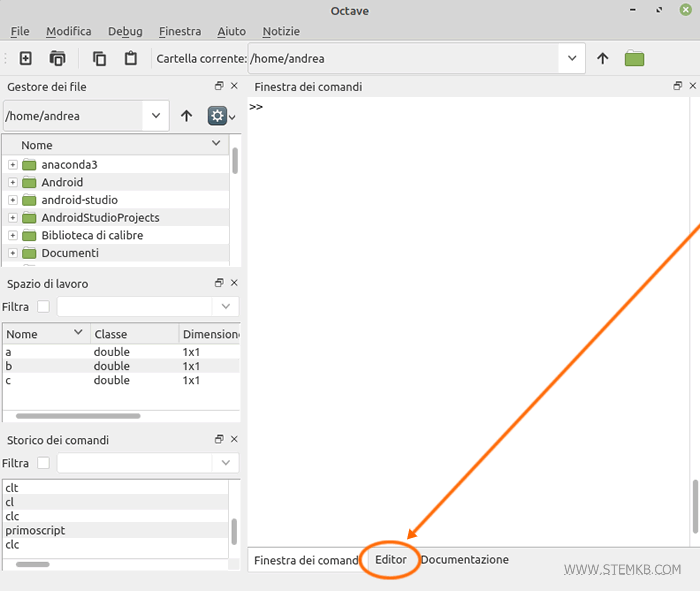Switch to the Documentazione tab

(x=465, y=560)
